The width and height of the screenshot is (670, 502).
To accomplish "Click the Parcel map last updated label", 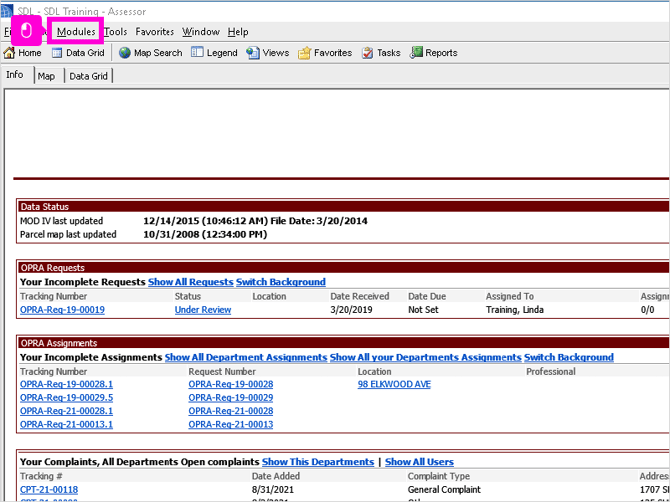I will point(68,235).
